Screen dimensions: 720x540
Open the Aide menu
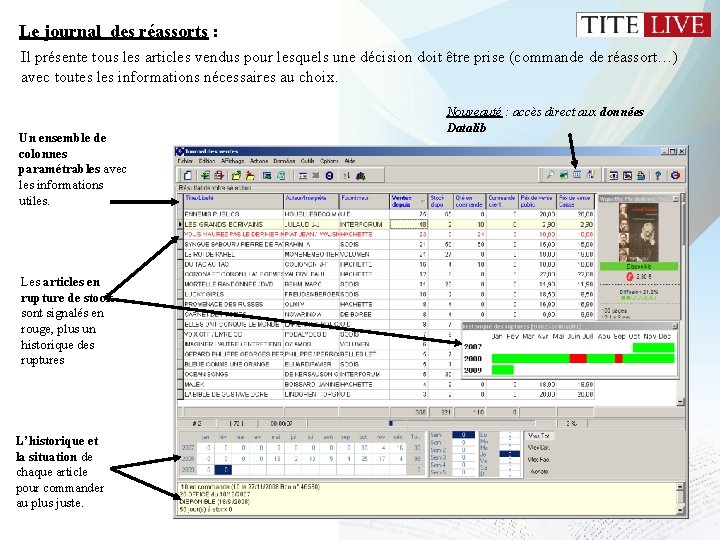(x=350, y=161)
